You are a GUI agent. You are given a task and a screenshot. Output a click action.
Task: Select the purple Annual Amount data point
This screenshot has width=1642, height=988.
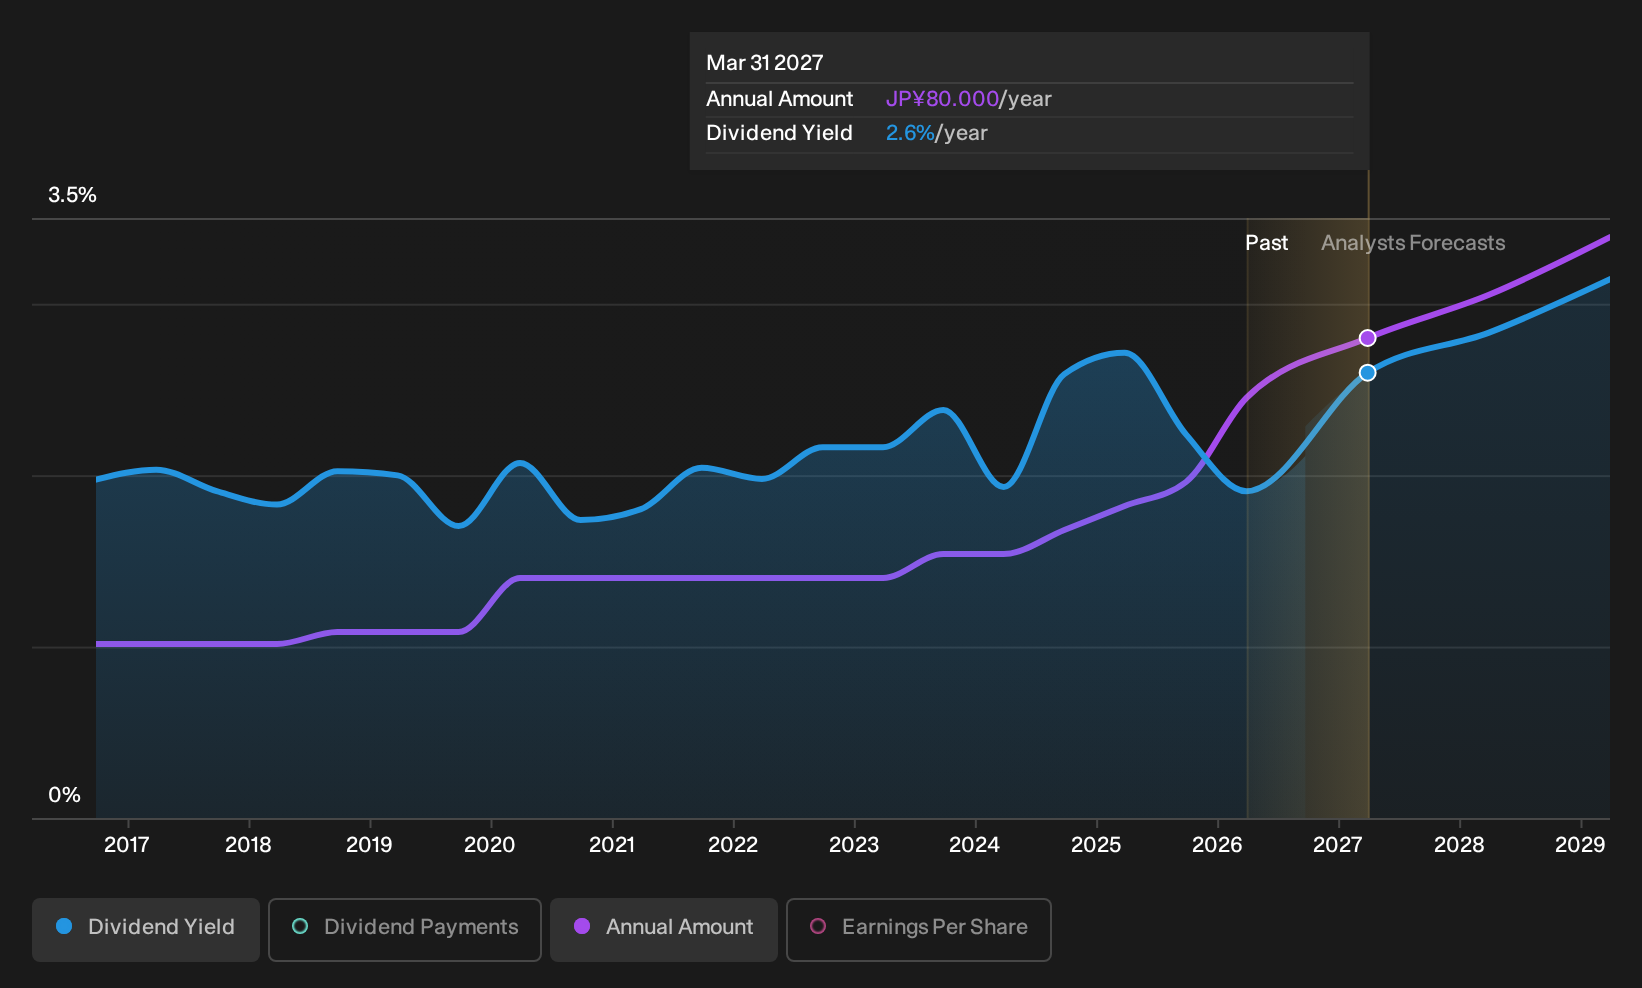pos(1367,338)
